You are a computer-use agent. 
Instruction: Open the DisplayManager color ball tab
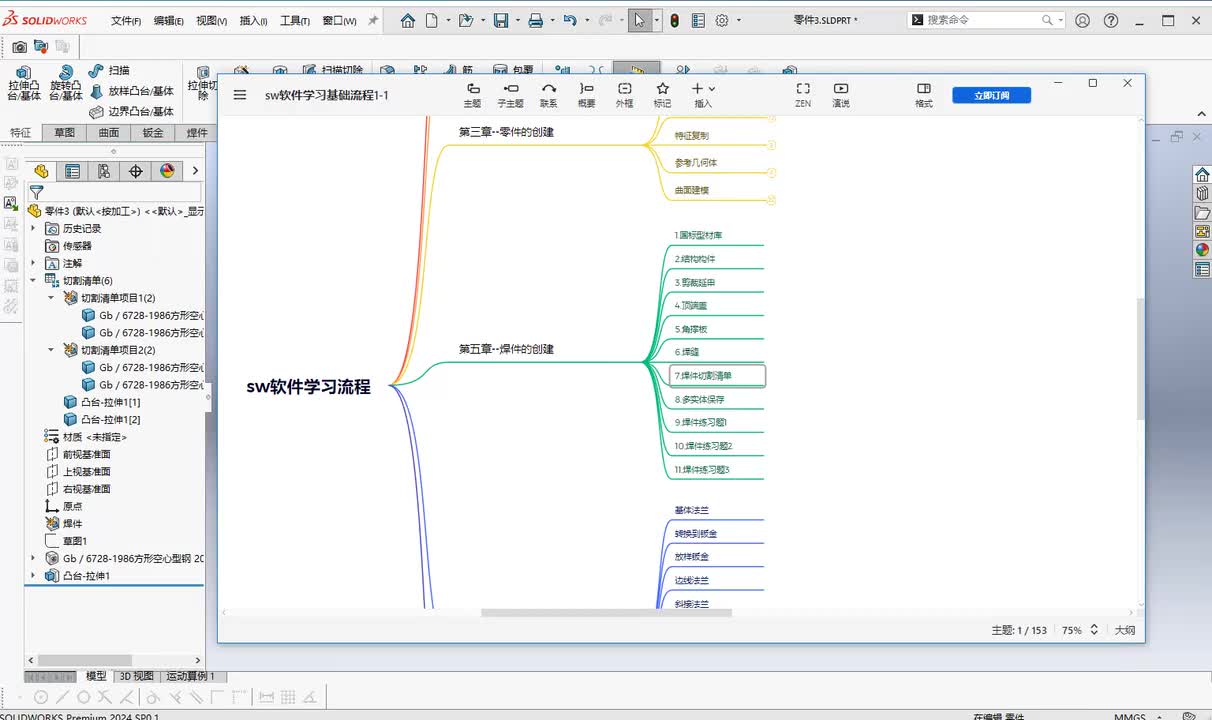167,171
